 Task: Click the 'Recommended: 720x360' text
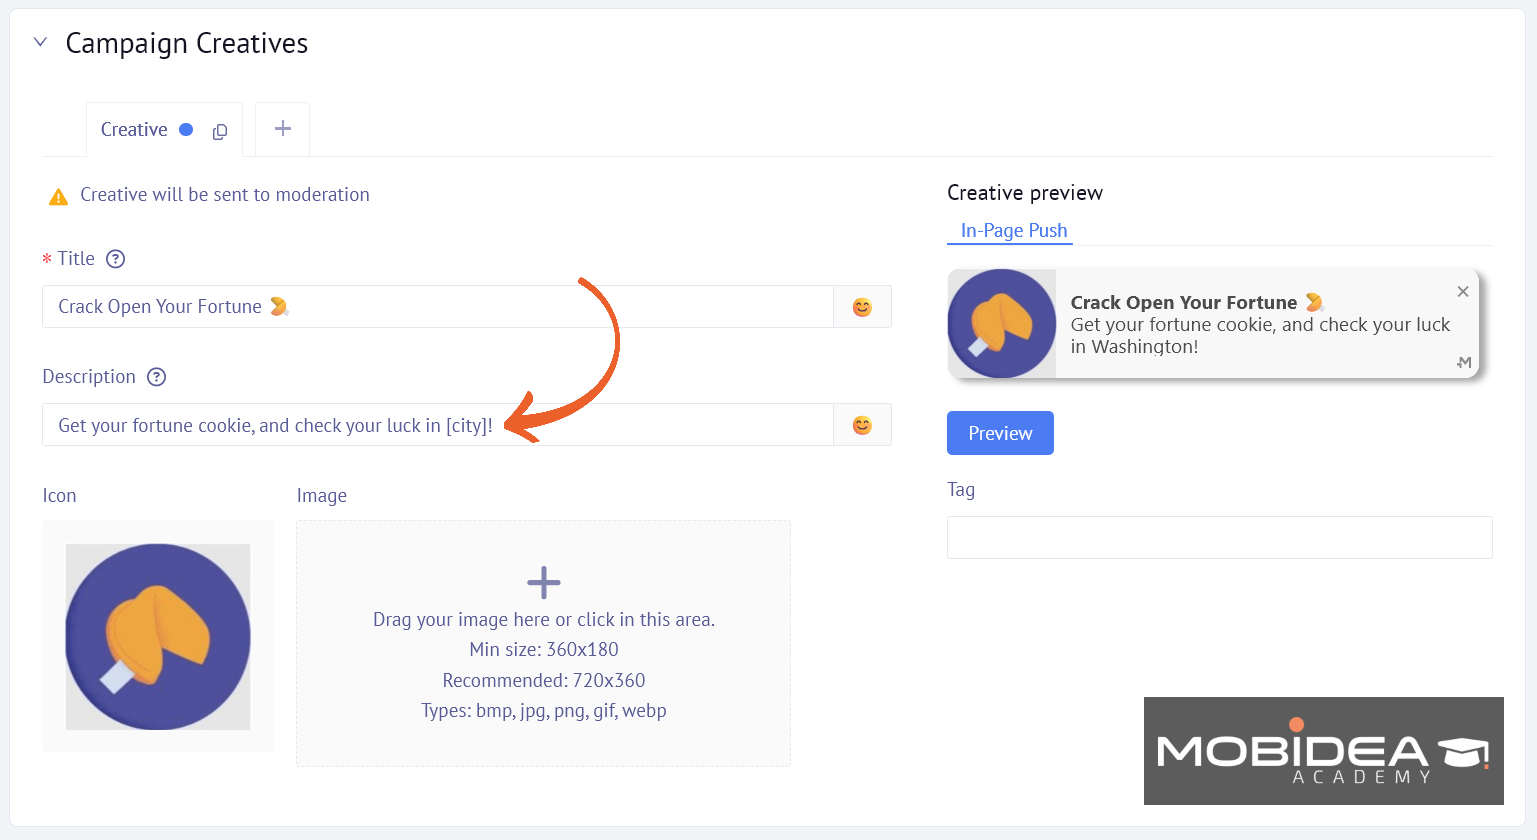point(544,681)
